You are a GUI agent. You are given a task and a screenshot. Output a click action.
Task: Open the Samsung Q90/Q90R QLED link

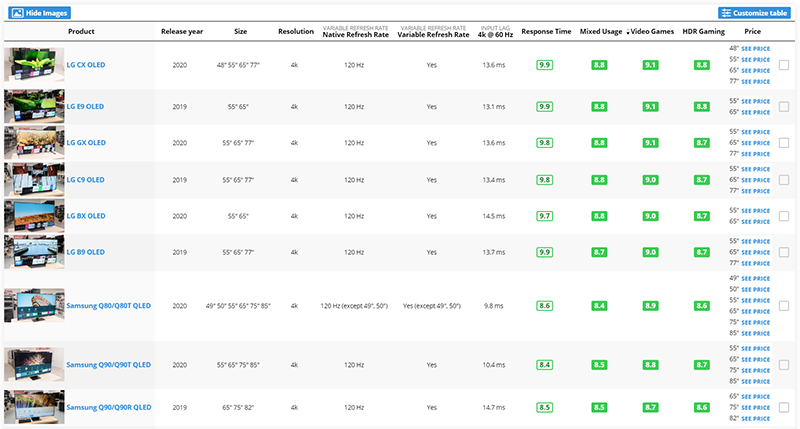click(x=109, y=407)
